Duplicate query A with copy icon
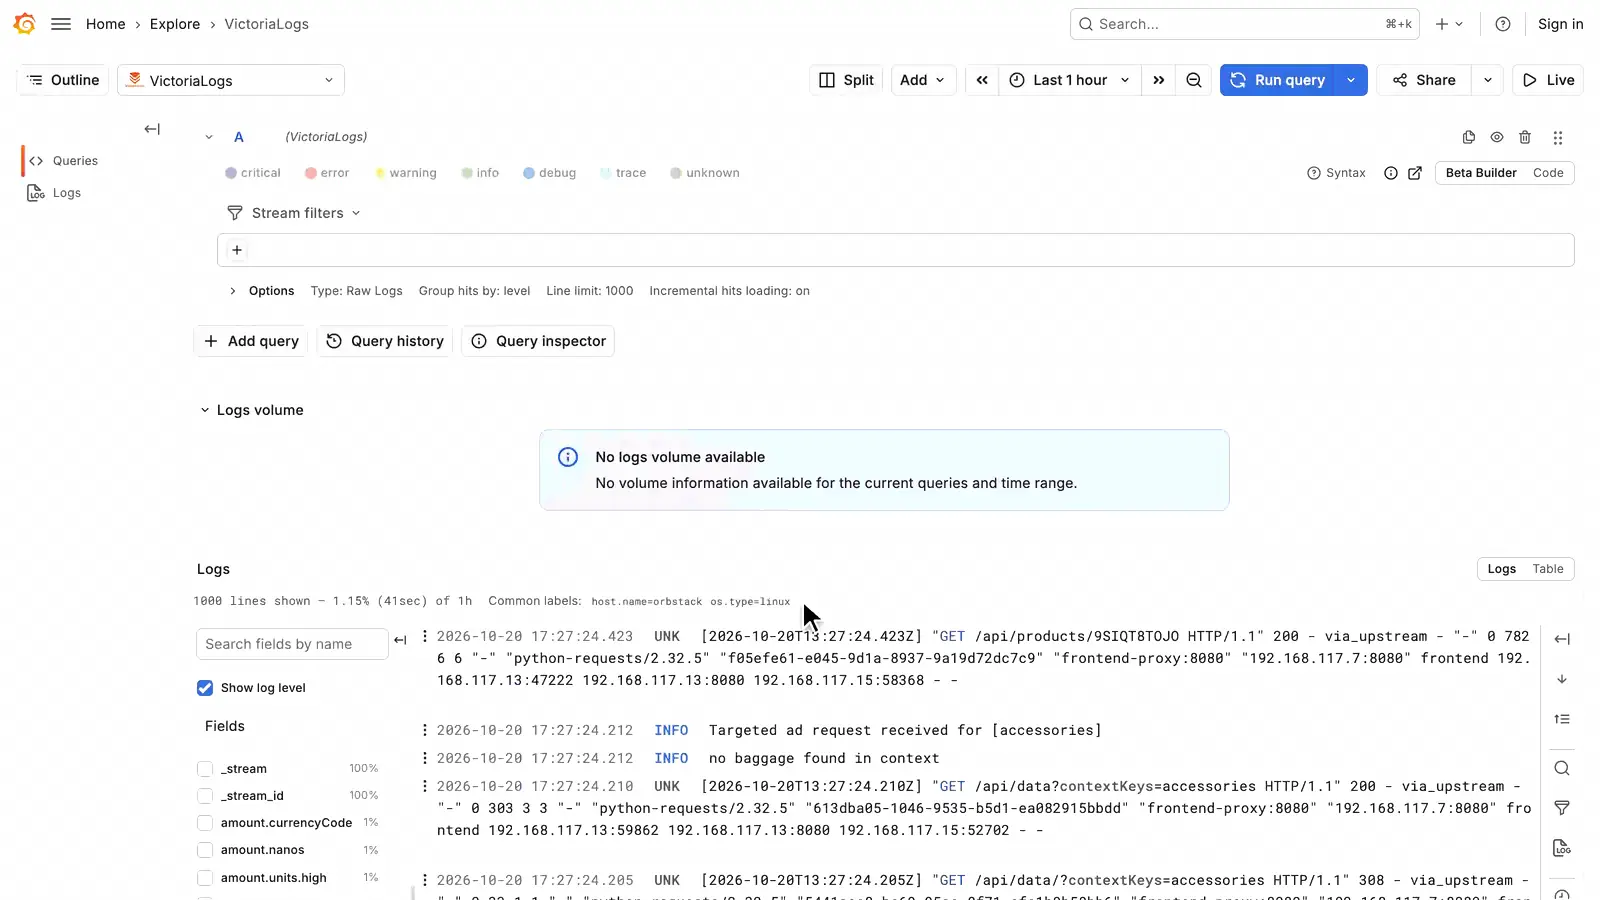The width and height of the screenshot is (1600, 900). tap(1469, 137)
